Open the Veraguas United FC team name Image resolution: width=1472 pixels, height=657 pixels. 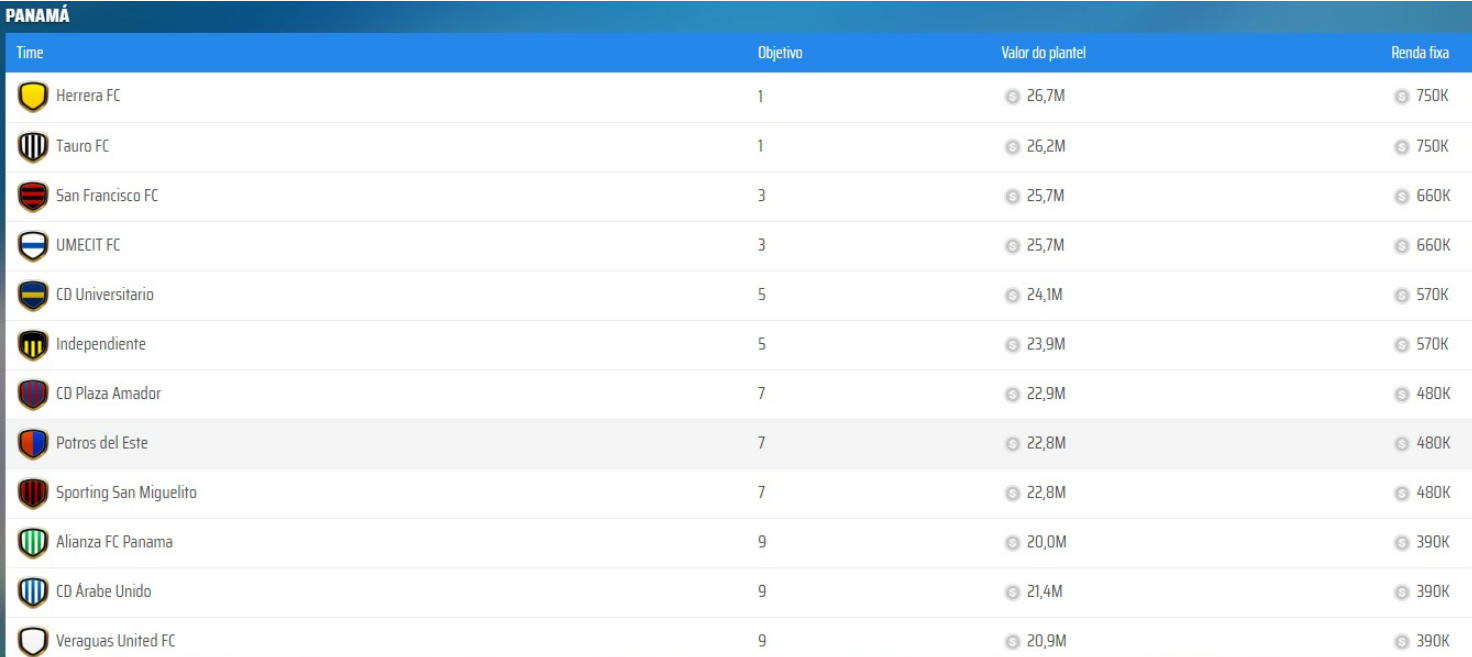click(116, 640)
